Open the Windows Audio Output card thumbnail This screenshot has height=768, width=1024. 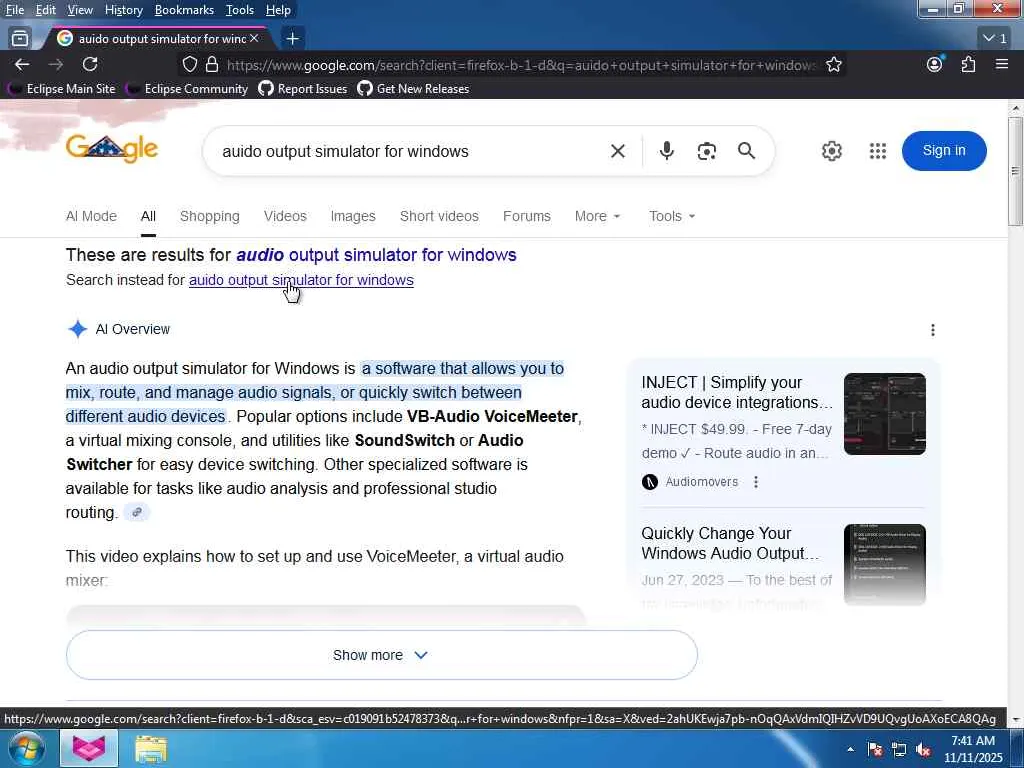click(884, 564)
